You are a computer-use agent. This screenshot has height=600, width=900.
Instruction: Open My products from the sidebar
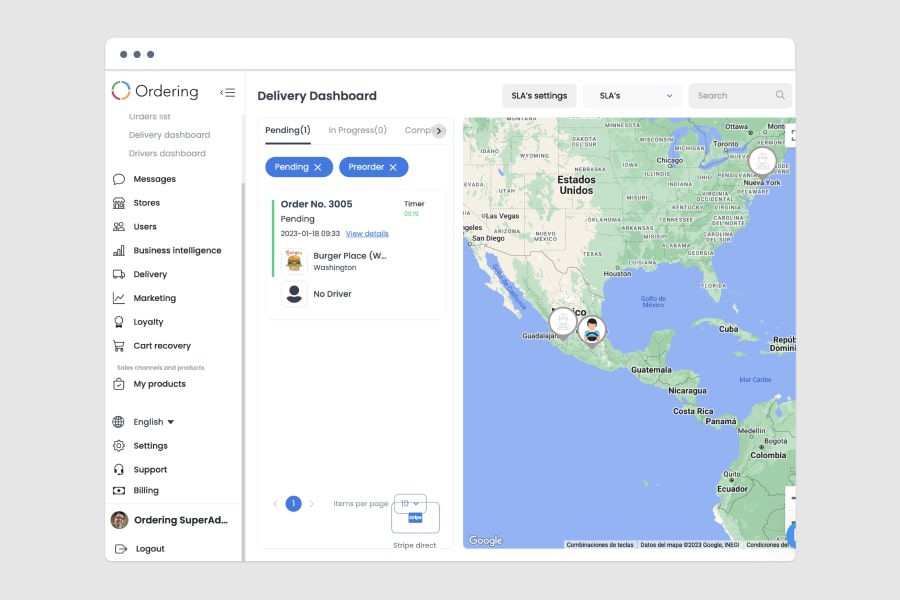click(x=159, y=384)
